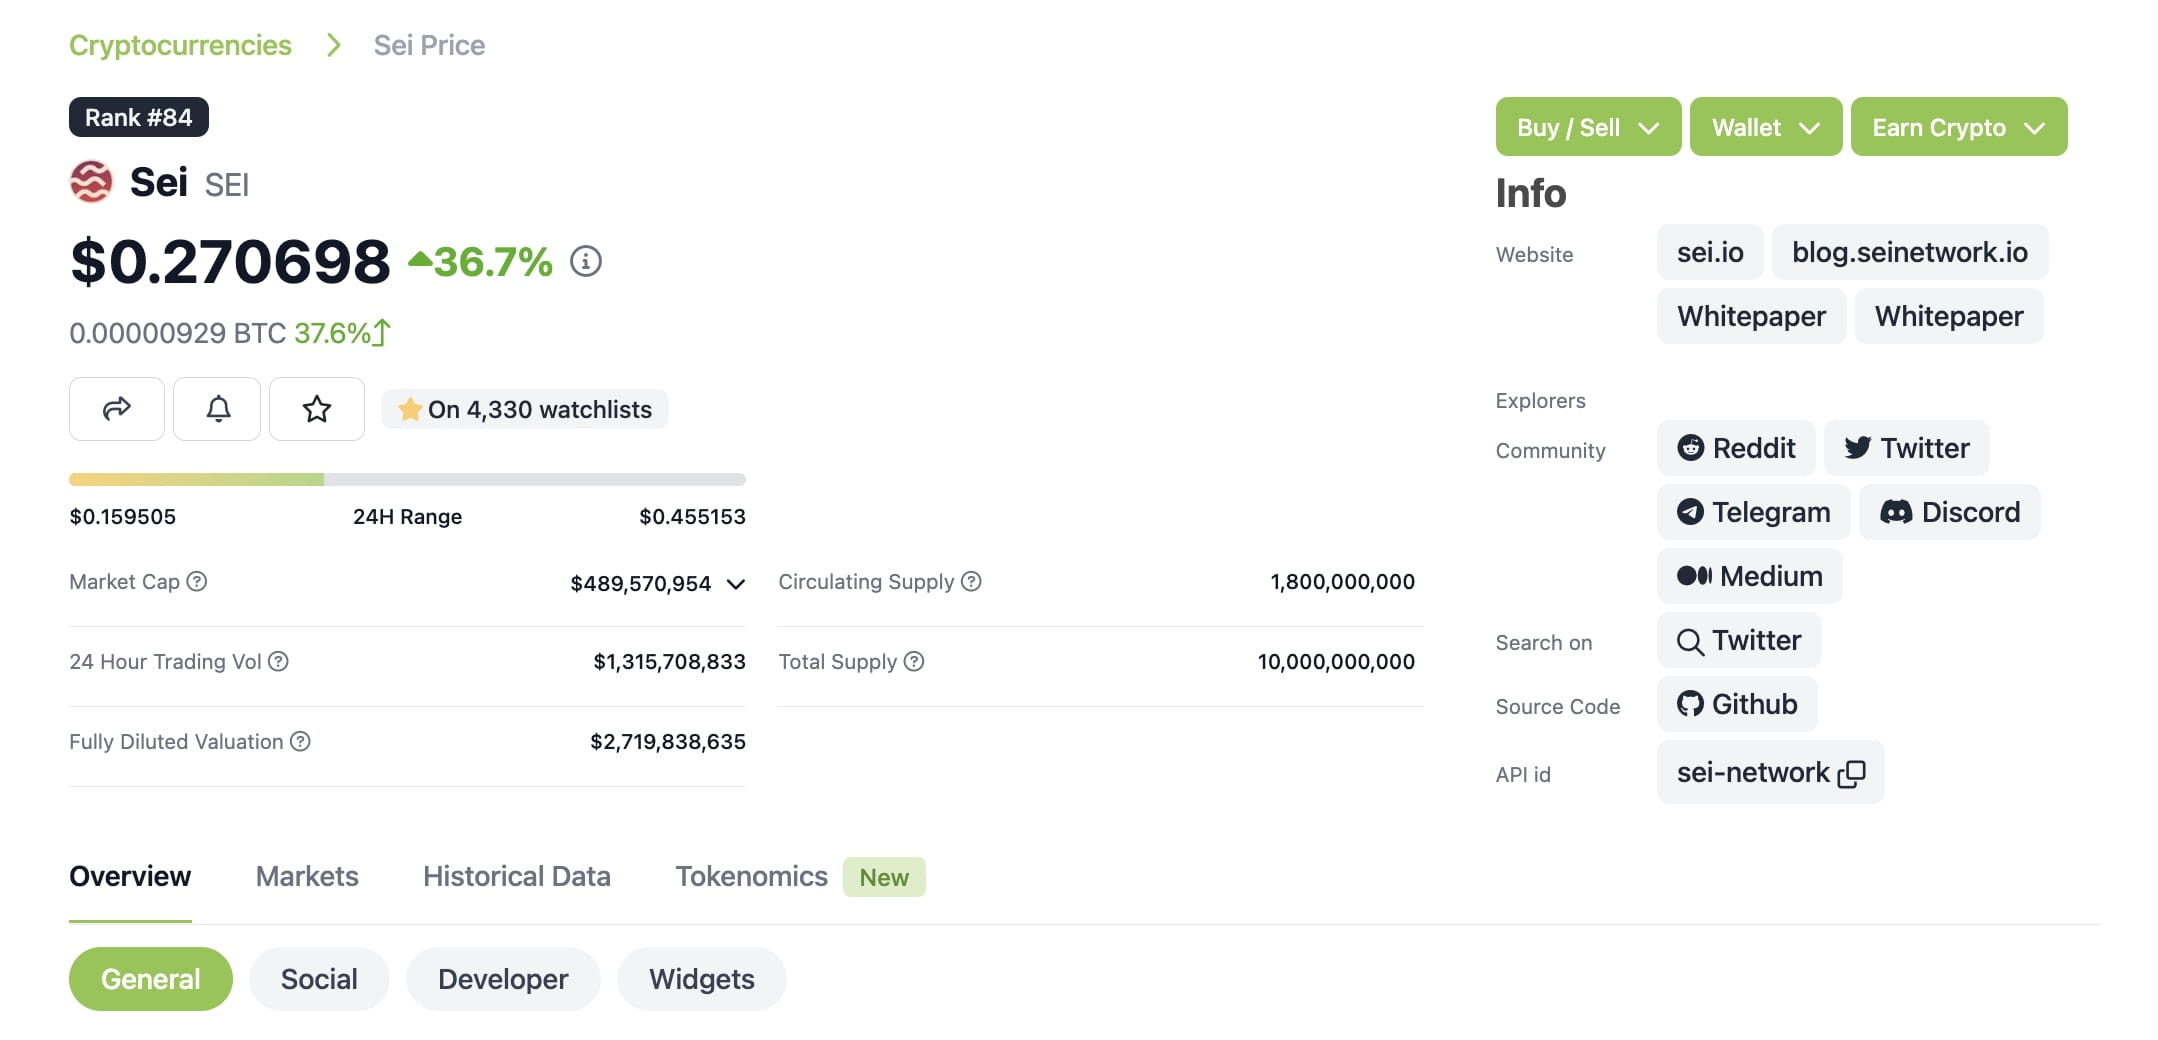View Sei source code on Github
The height and width of the screenshot is (1040, 2158).
click(x=1736, y=704)
